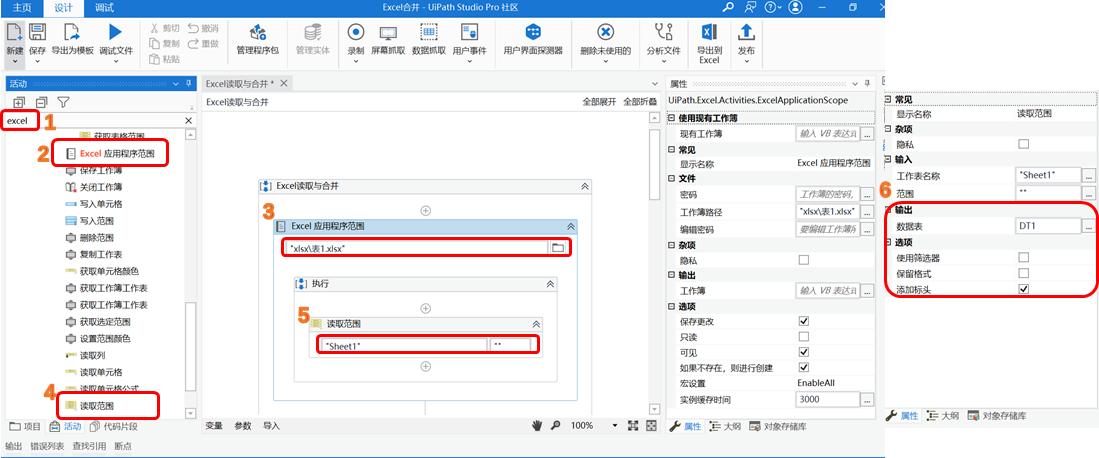1099x458 pixels.
Task: Toggle the 保存更改 checkbox
Action: coord(804,321)
